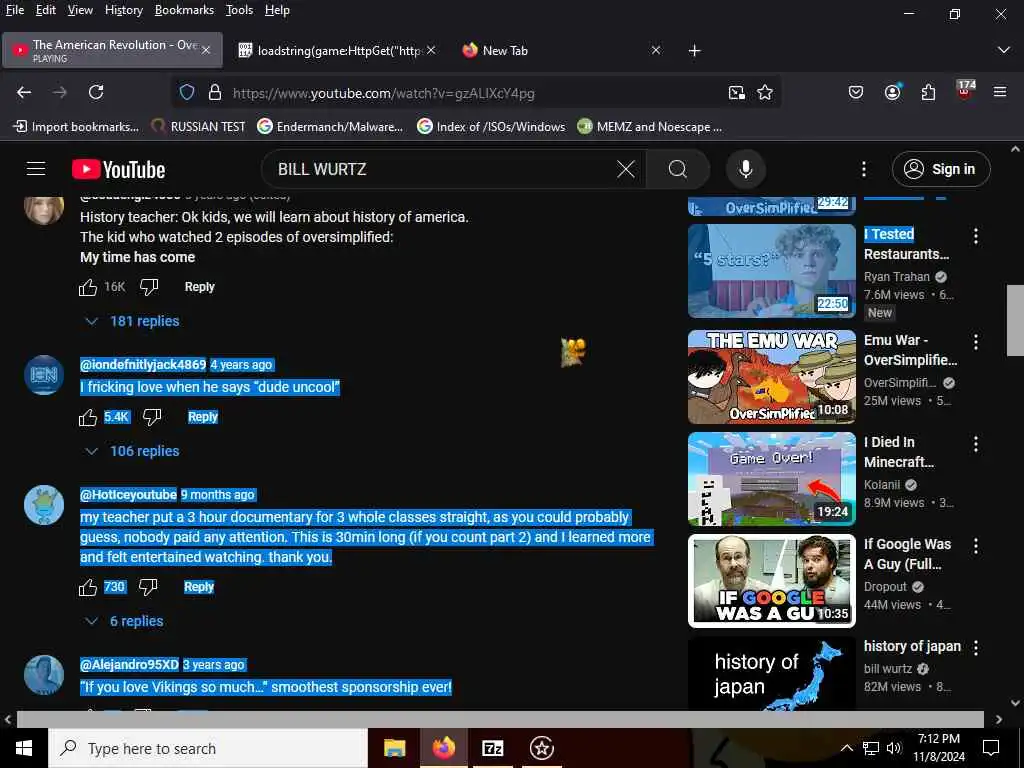This screenshot has height=768, width=1024.
Task: Expand 106 replies thread
Action: 133,451
